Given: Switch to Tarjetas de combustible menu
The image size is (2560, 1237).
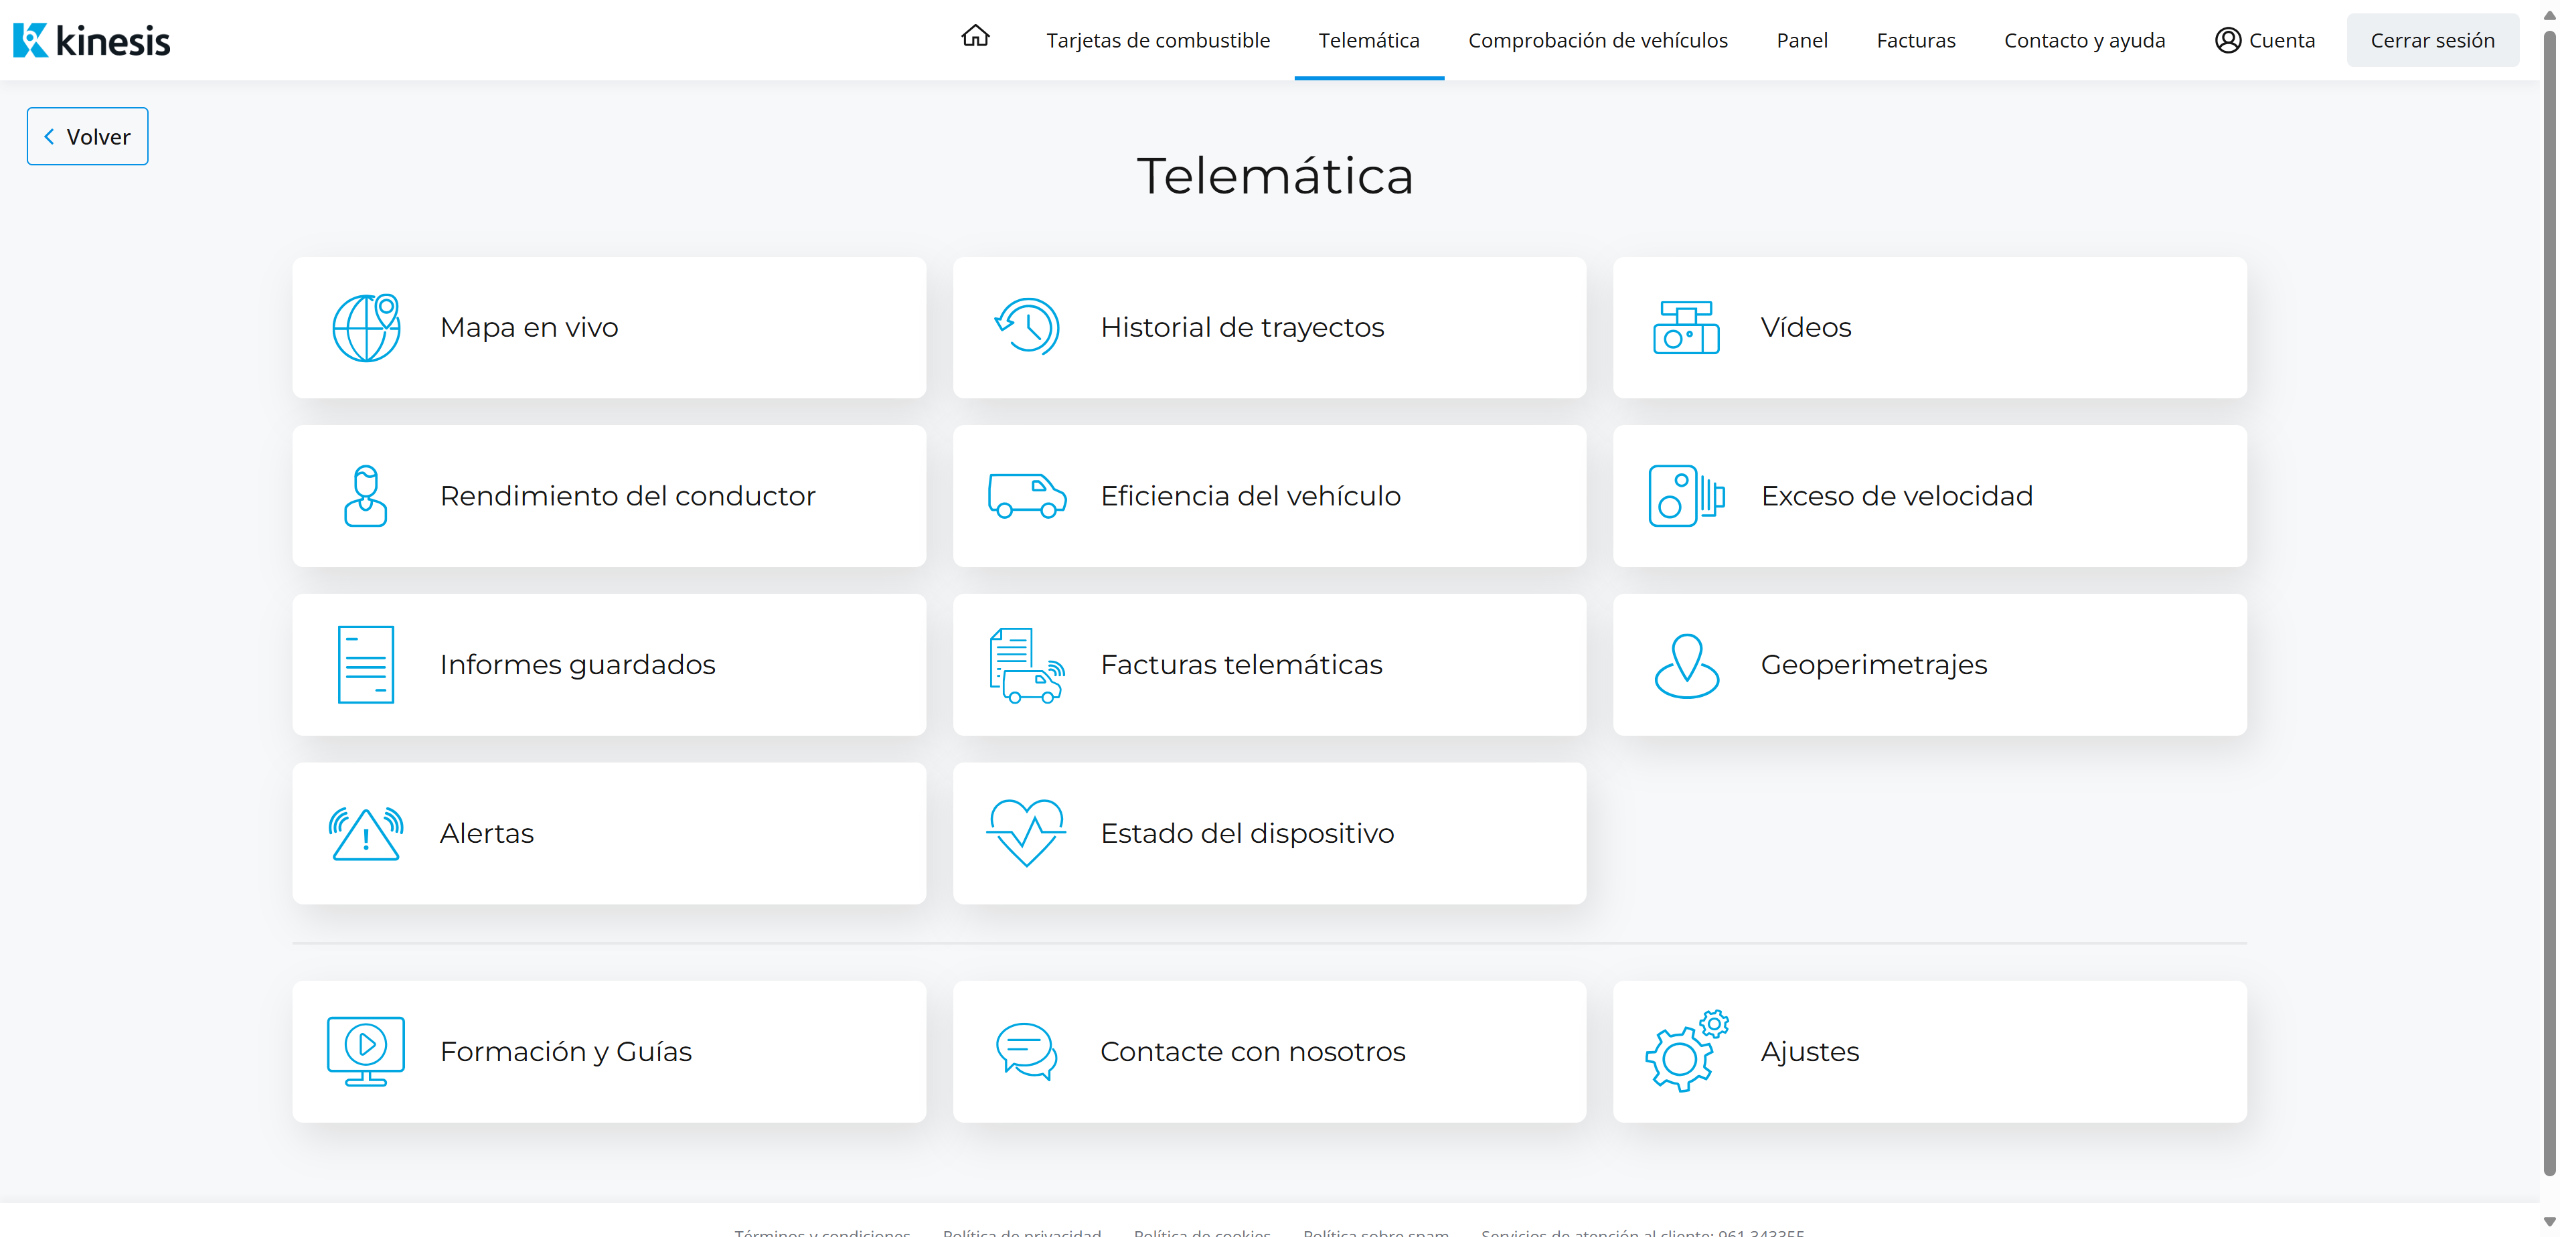Looking at the screenshot, I should pos(1158,40).
